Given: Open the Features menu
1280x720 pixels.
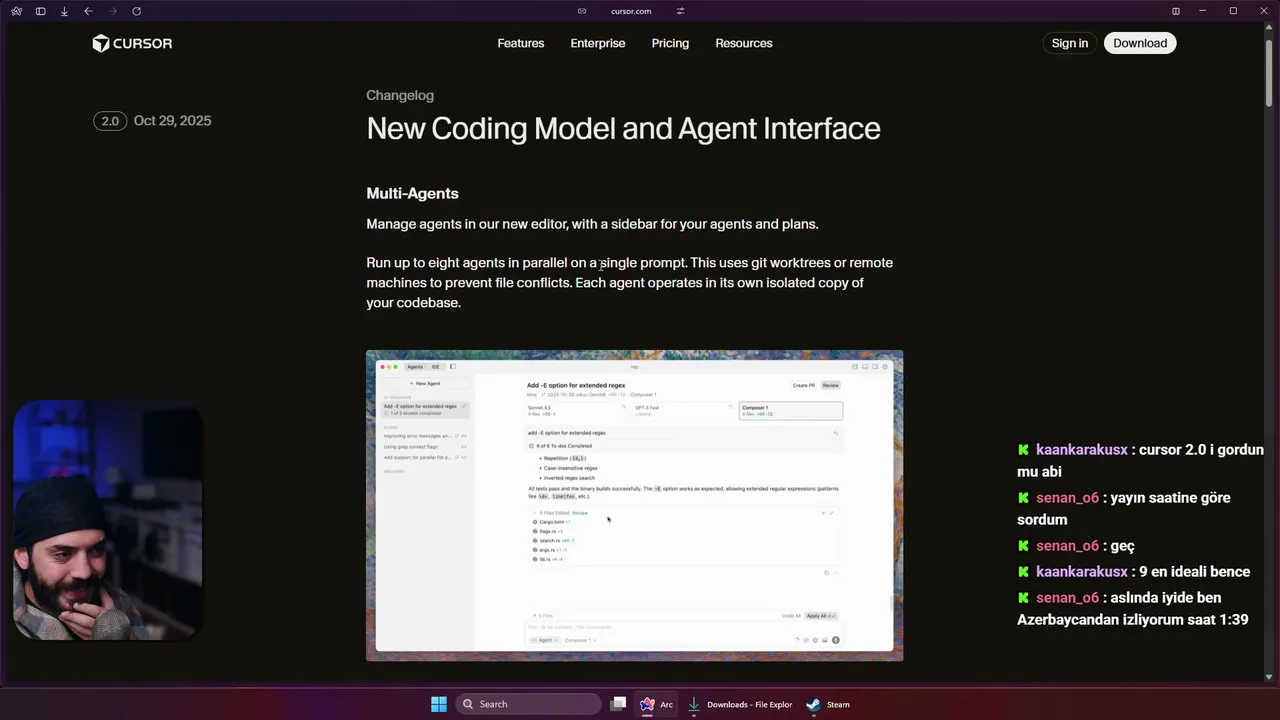Looking at the screenshot, I should pyautogui.click(x=521, y=43).
